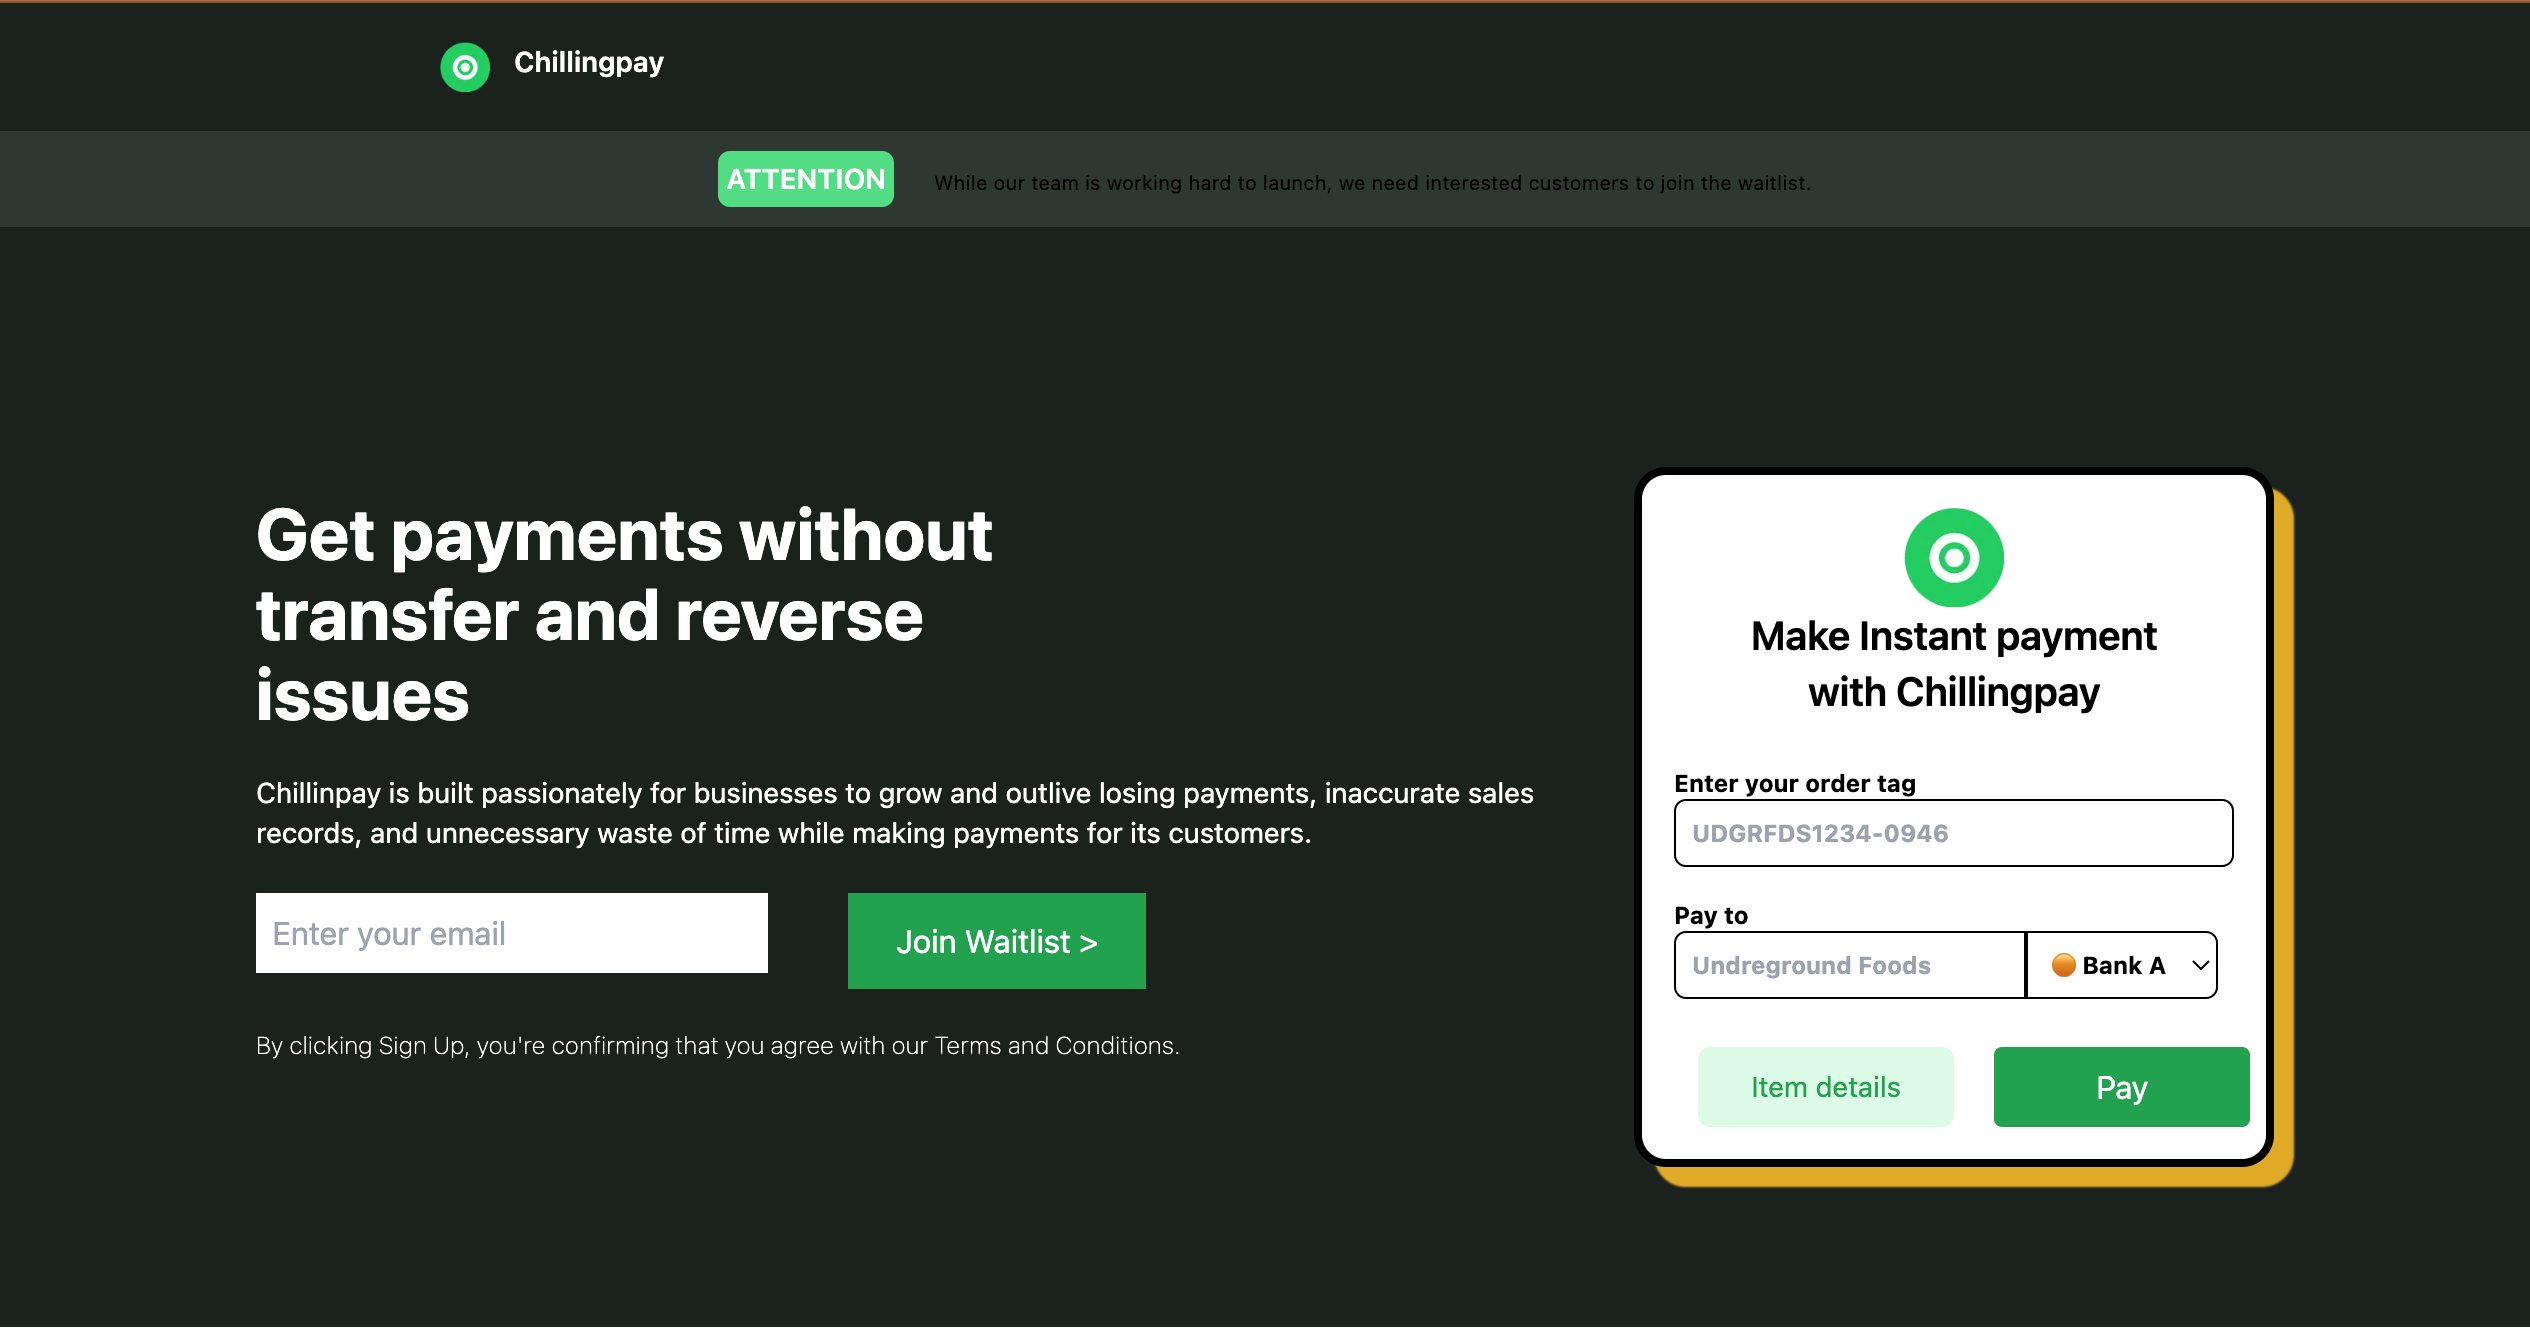Focus the Enter your email field
The height and width of the screenshot is (1330, 2530).
coord(512,933)
